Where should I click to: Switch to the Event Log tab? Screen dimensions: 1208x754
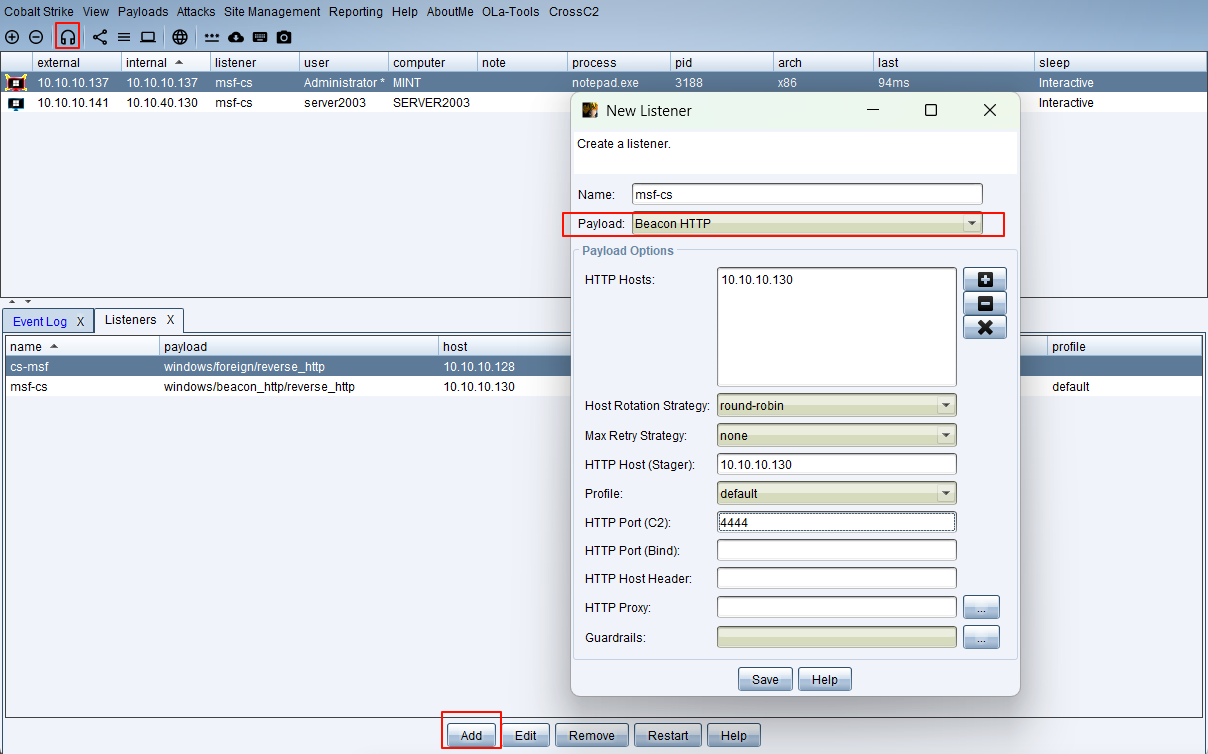click(x=40, y=322)
